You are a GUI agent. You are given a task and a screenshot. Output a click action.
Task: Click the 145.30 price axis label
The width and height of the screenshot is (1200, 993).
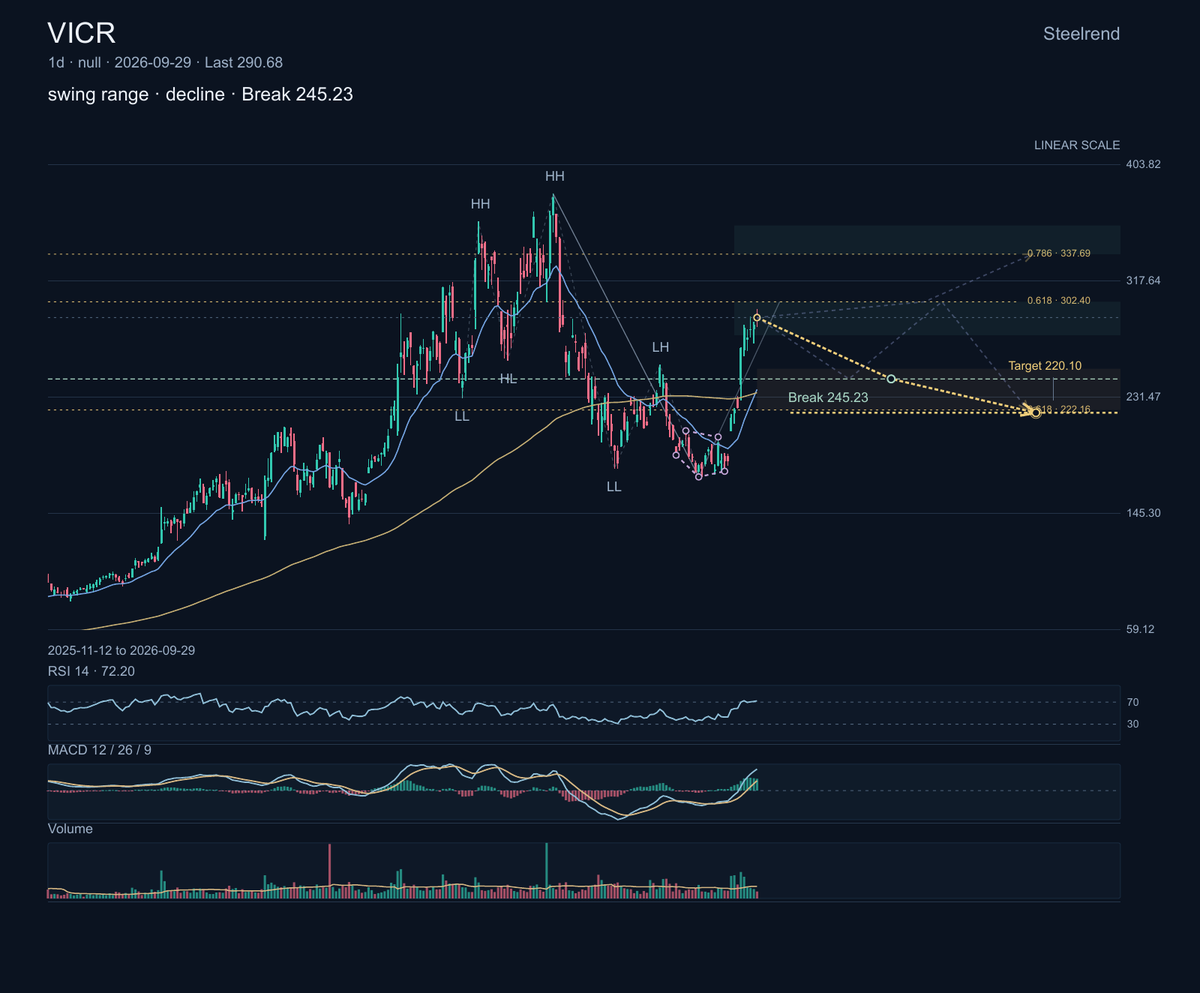click(x=1143, y=513)
